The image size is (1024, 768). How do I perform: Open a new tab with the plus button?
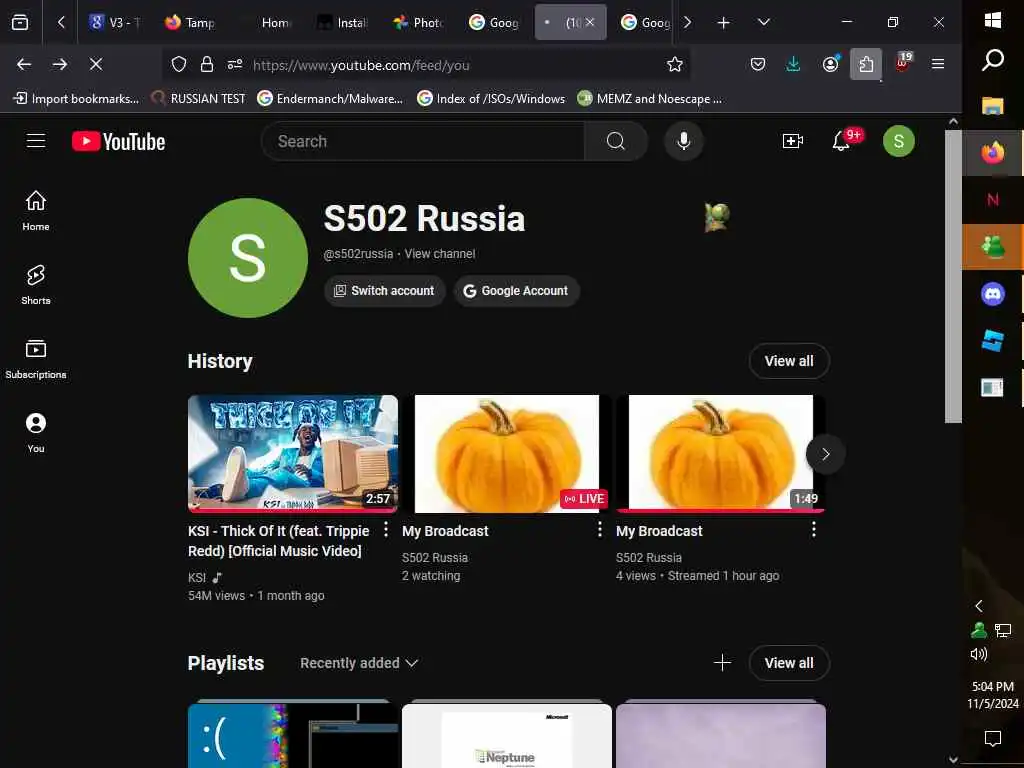[x=724, y=23]
